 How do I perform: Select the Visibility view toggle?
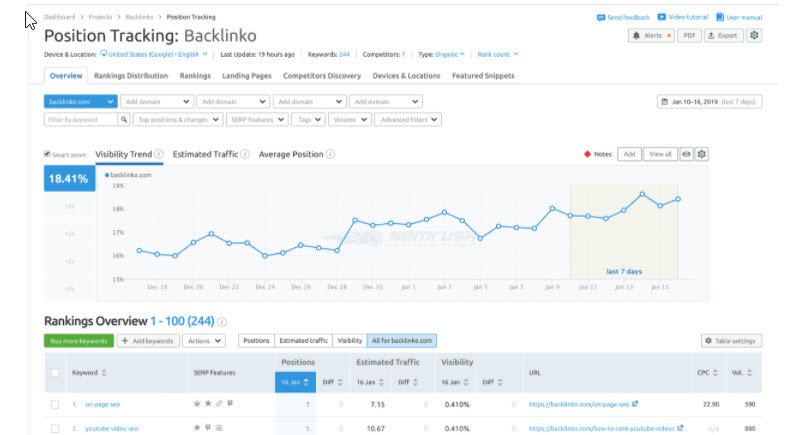pyautogui.click(x=350, y=341)
